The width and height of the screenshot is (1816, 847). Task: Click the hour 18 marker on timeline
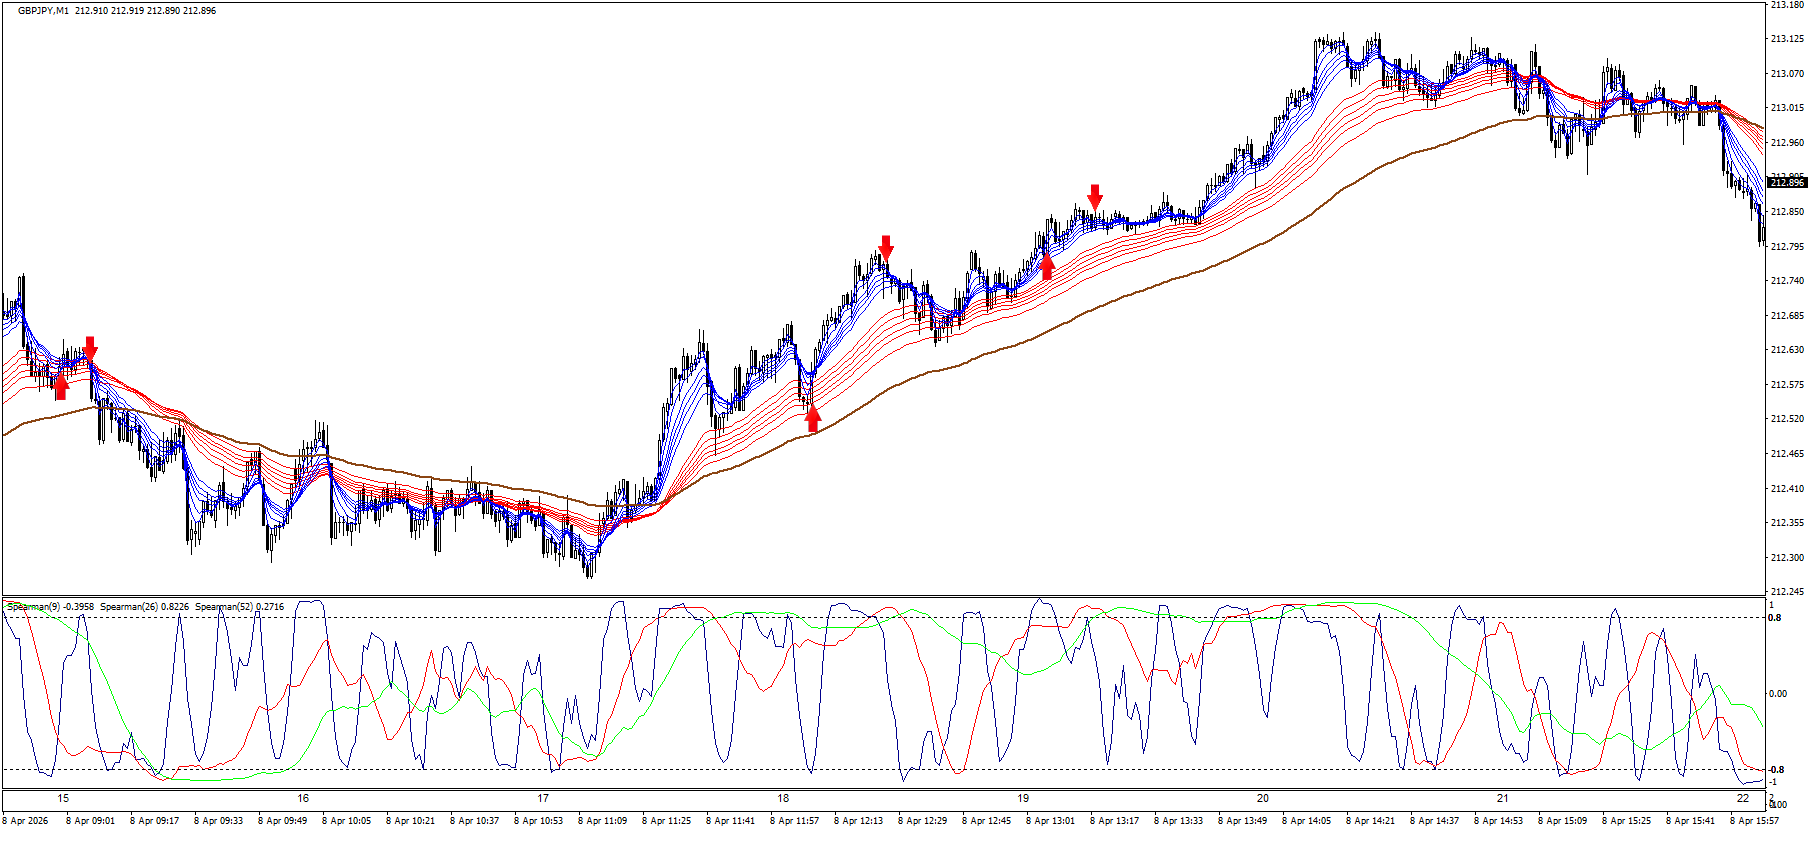pos(783,798)
